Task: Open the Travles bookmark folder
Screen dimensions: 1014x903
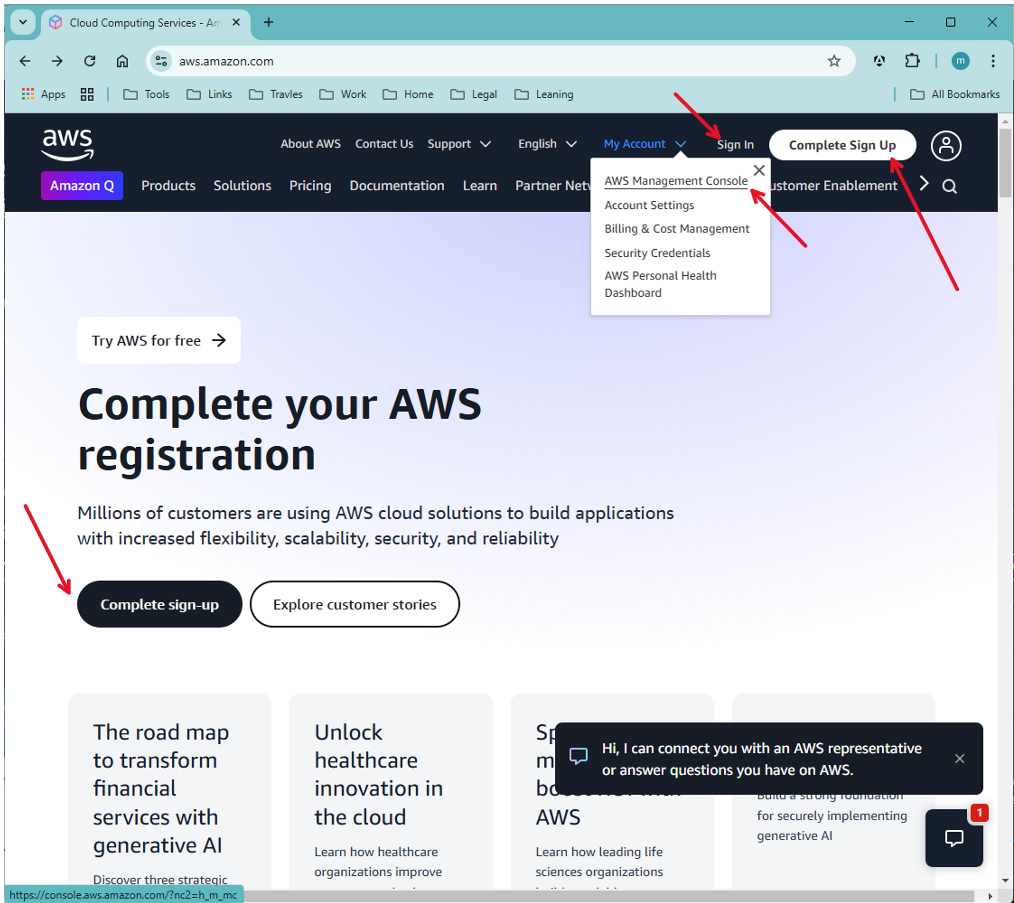Action: point(275,94)
